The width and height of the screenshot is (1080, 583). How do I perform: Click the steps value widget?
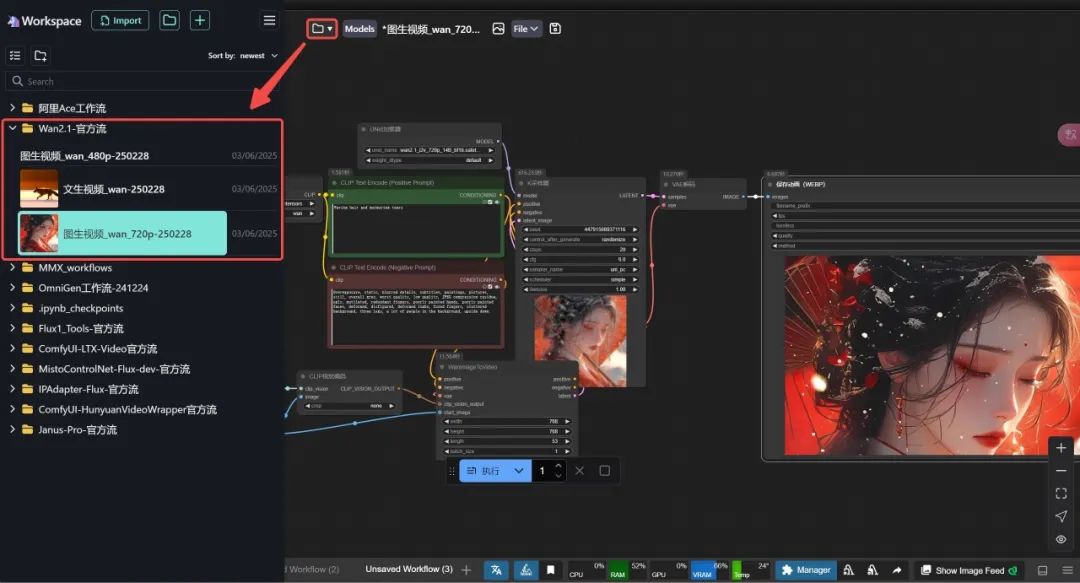581,249
